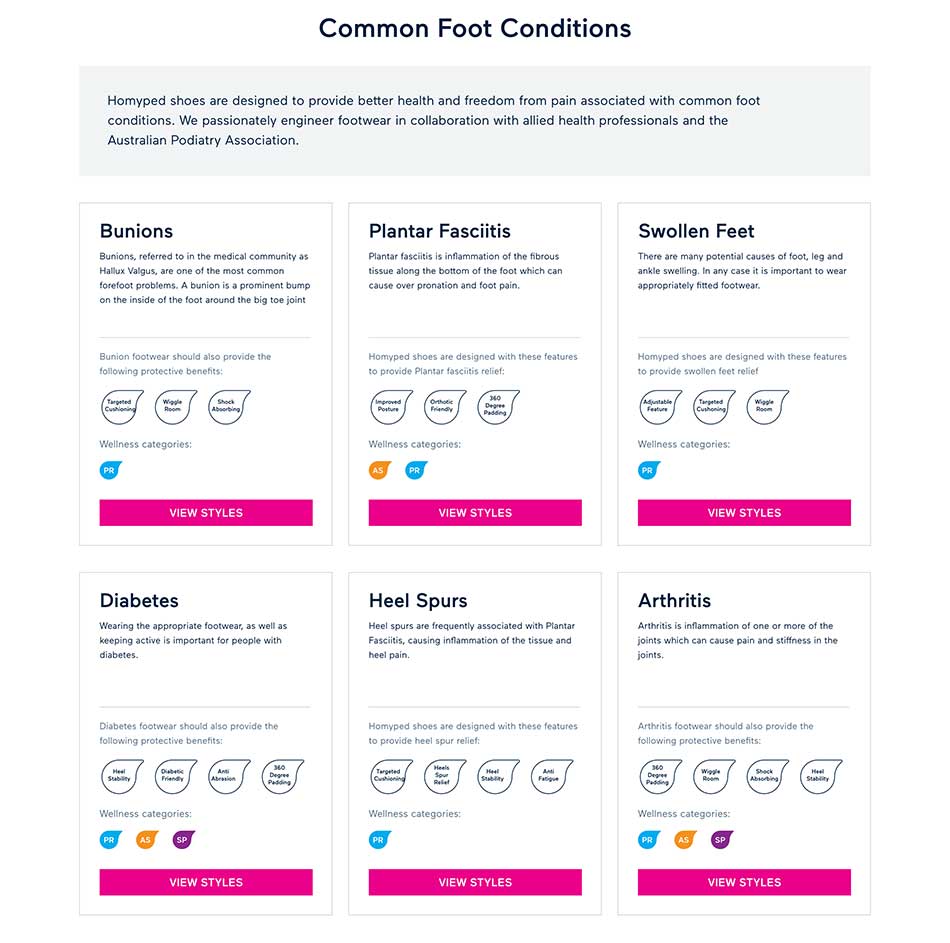Select the purple SP badge in Diabetes card

pyautogui.click(x=184, y=840)
